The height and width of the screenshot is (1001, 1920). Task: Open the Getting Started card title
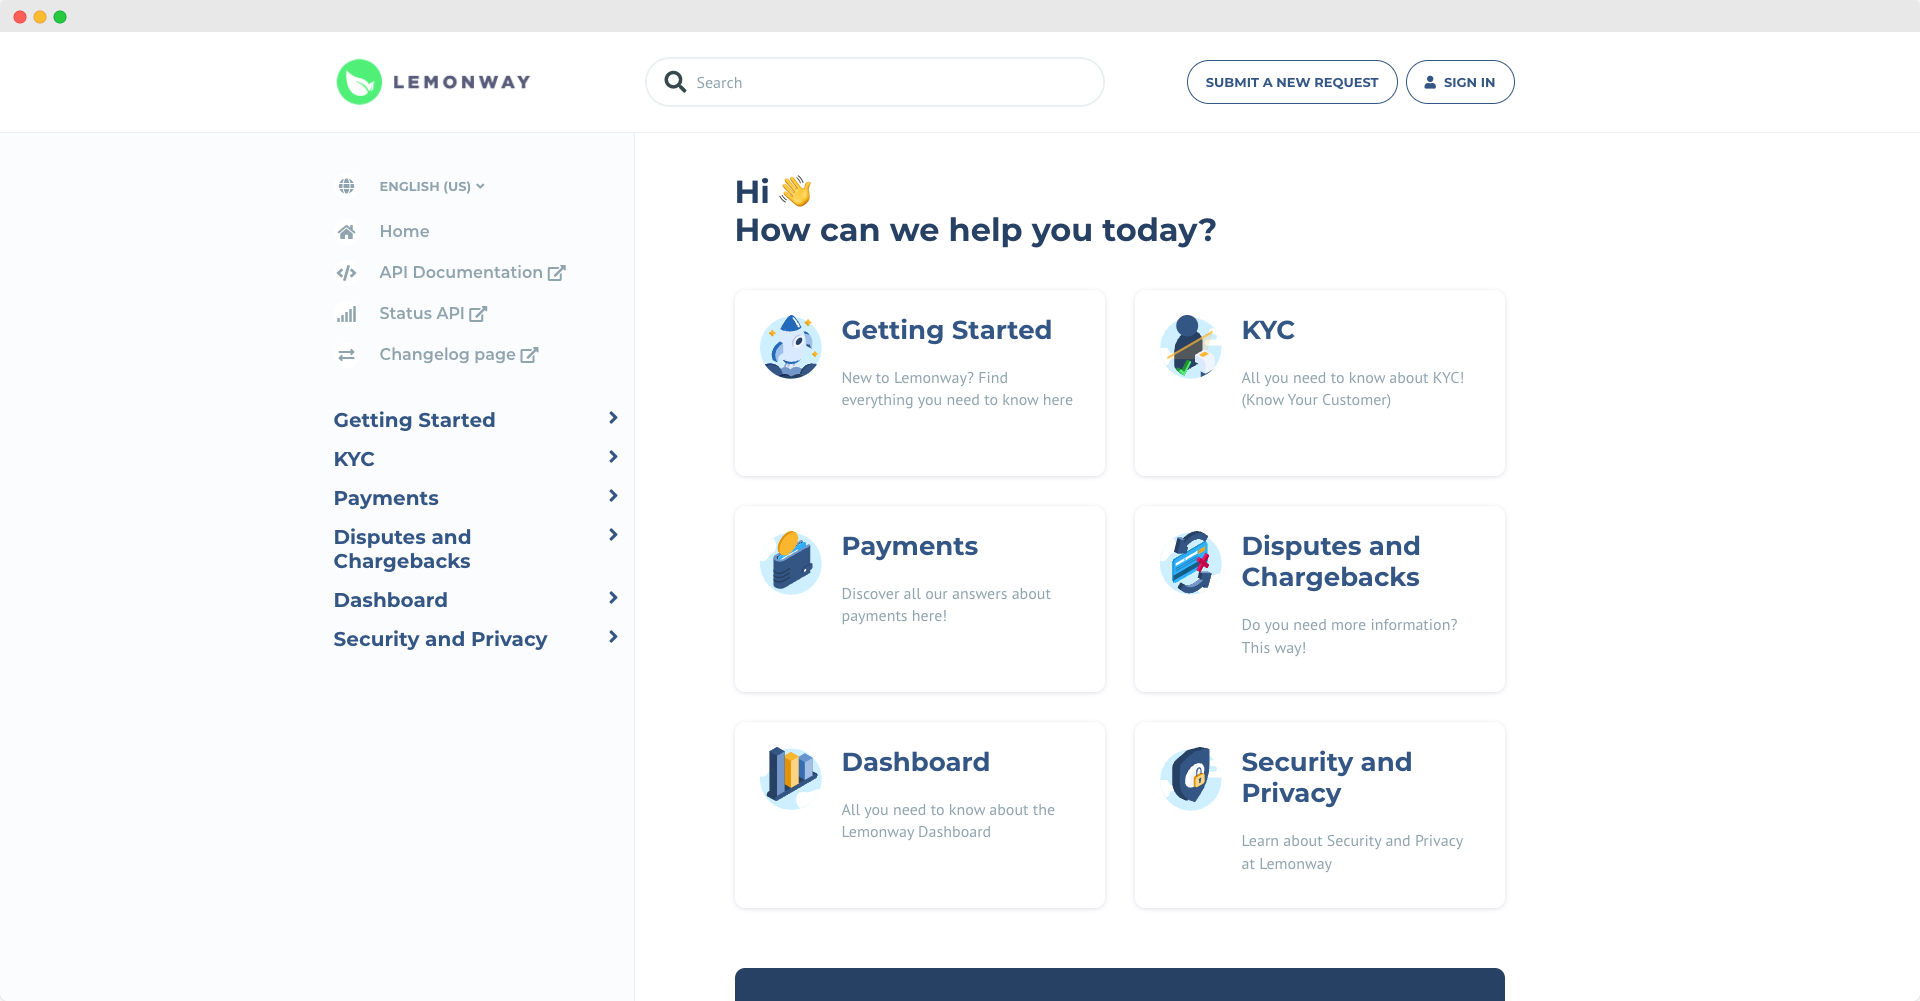tap(946, 330)
